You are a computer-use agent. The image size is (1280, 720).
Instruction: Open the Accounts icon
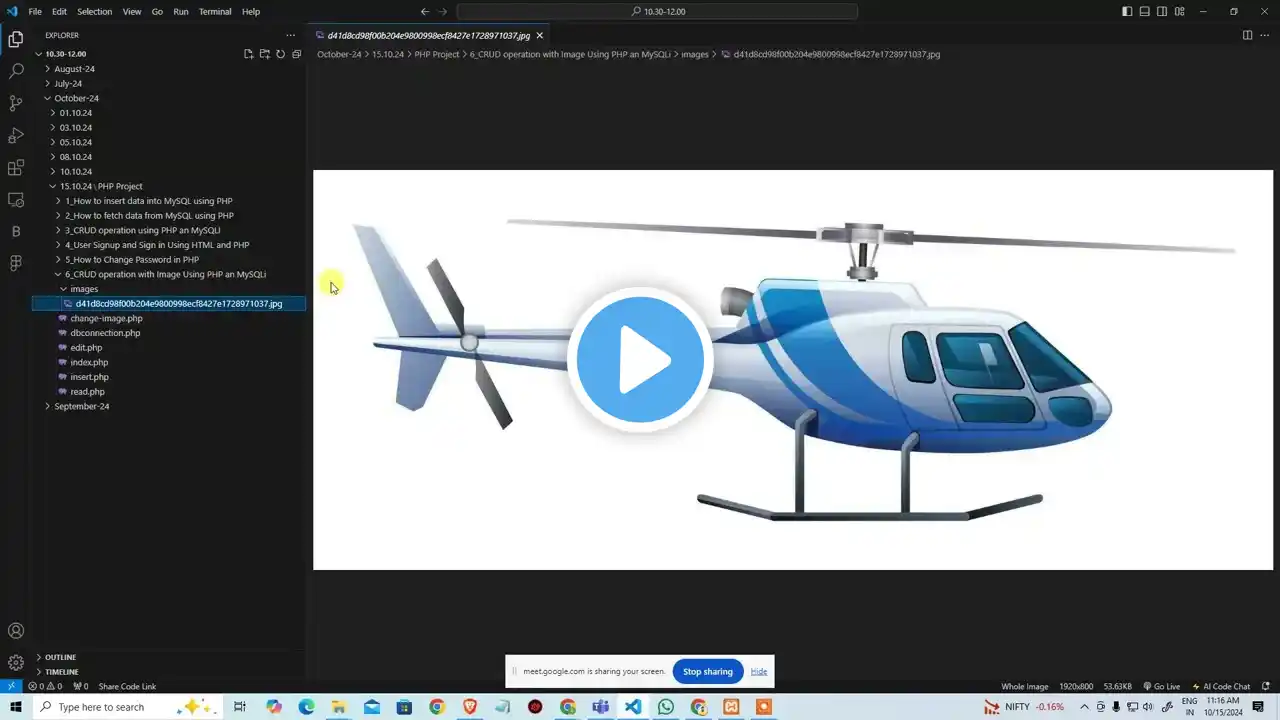(16, 631)
